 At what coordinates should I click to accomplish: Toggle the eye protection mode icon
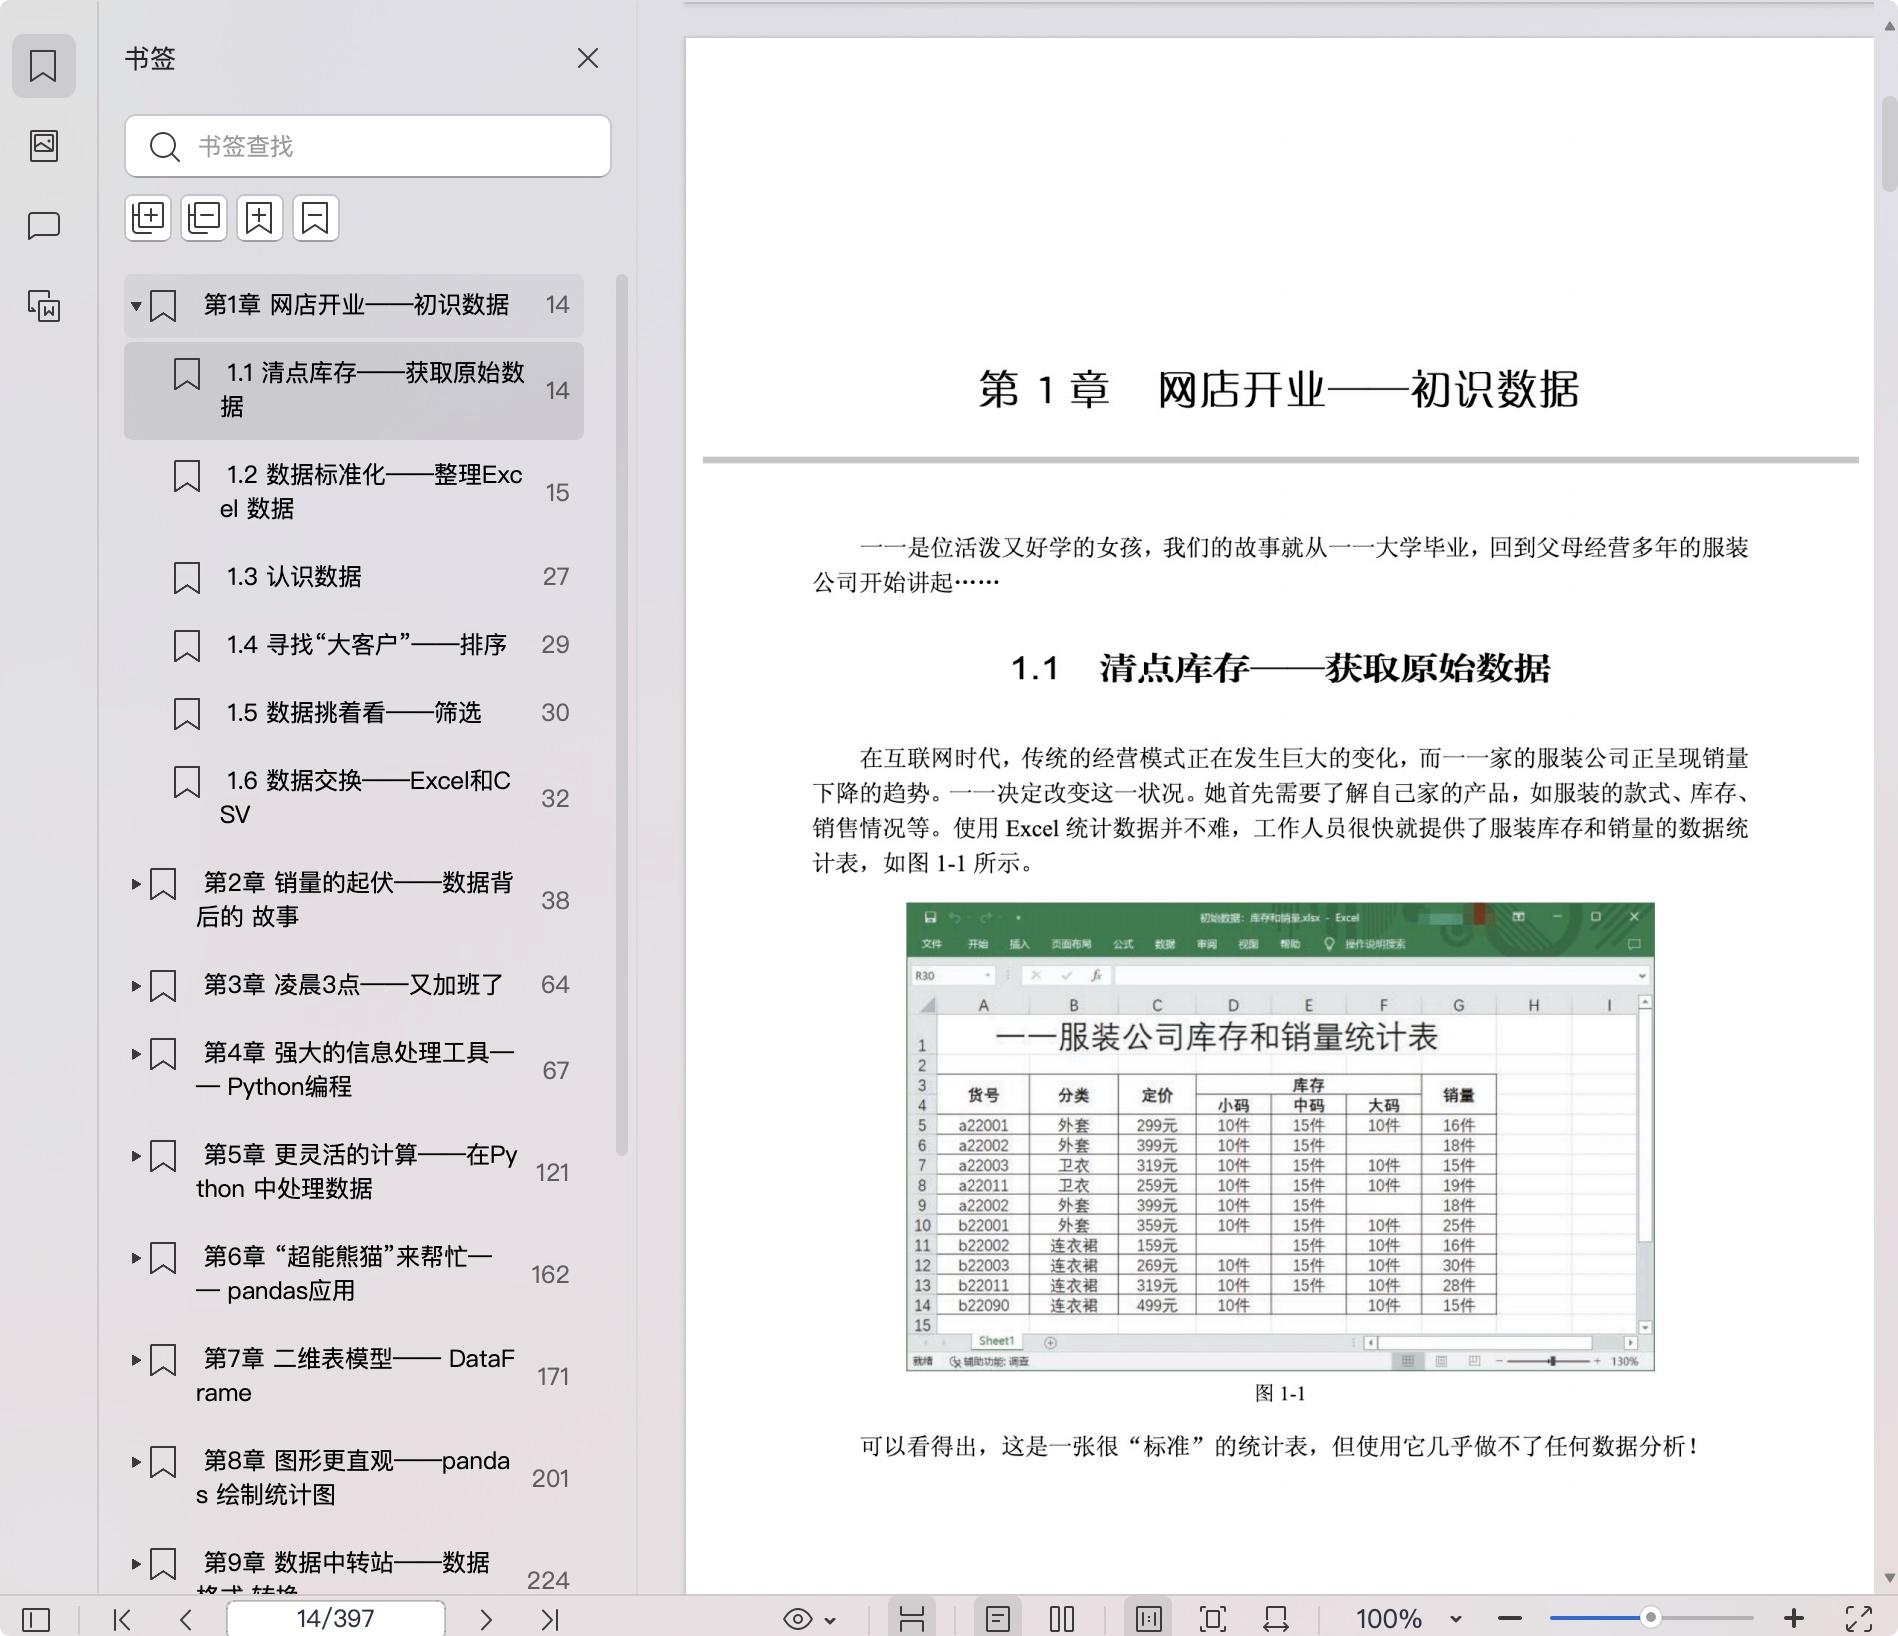tap(798, 1619)
